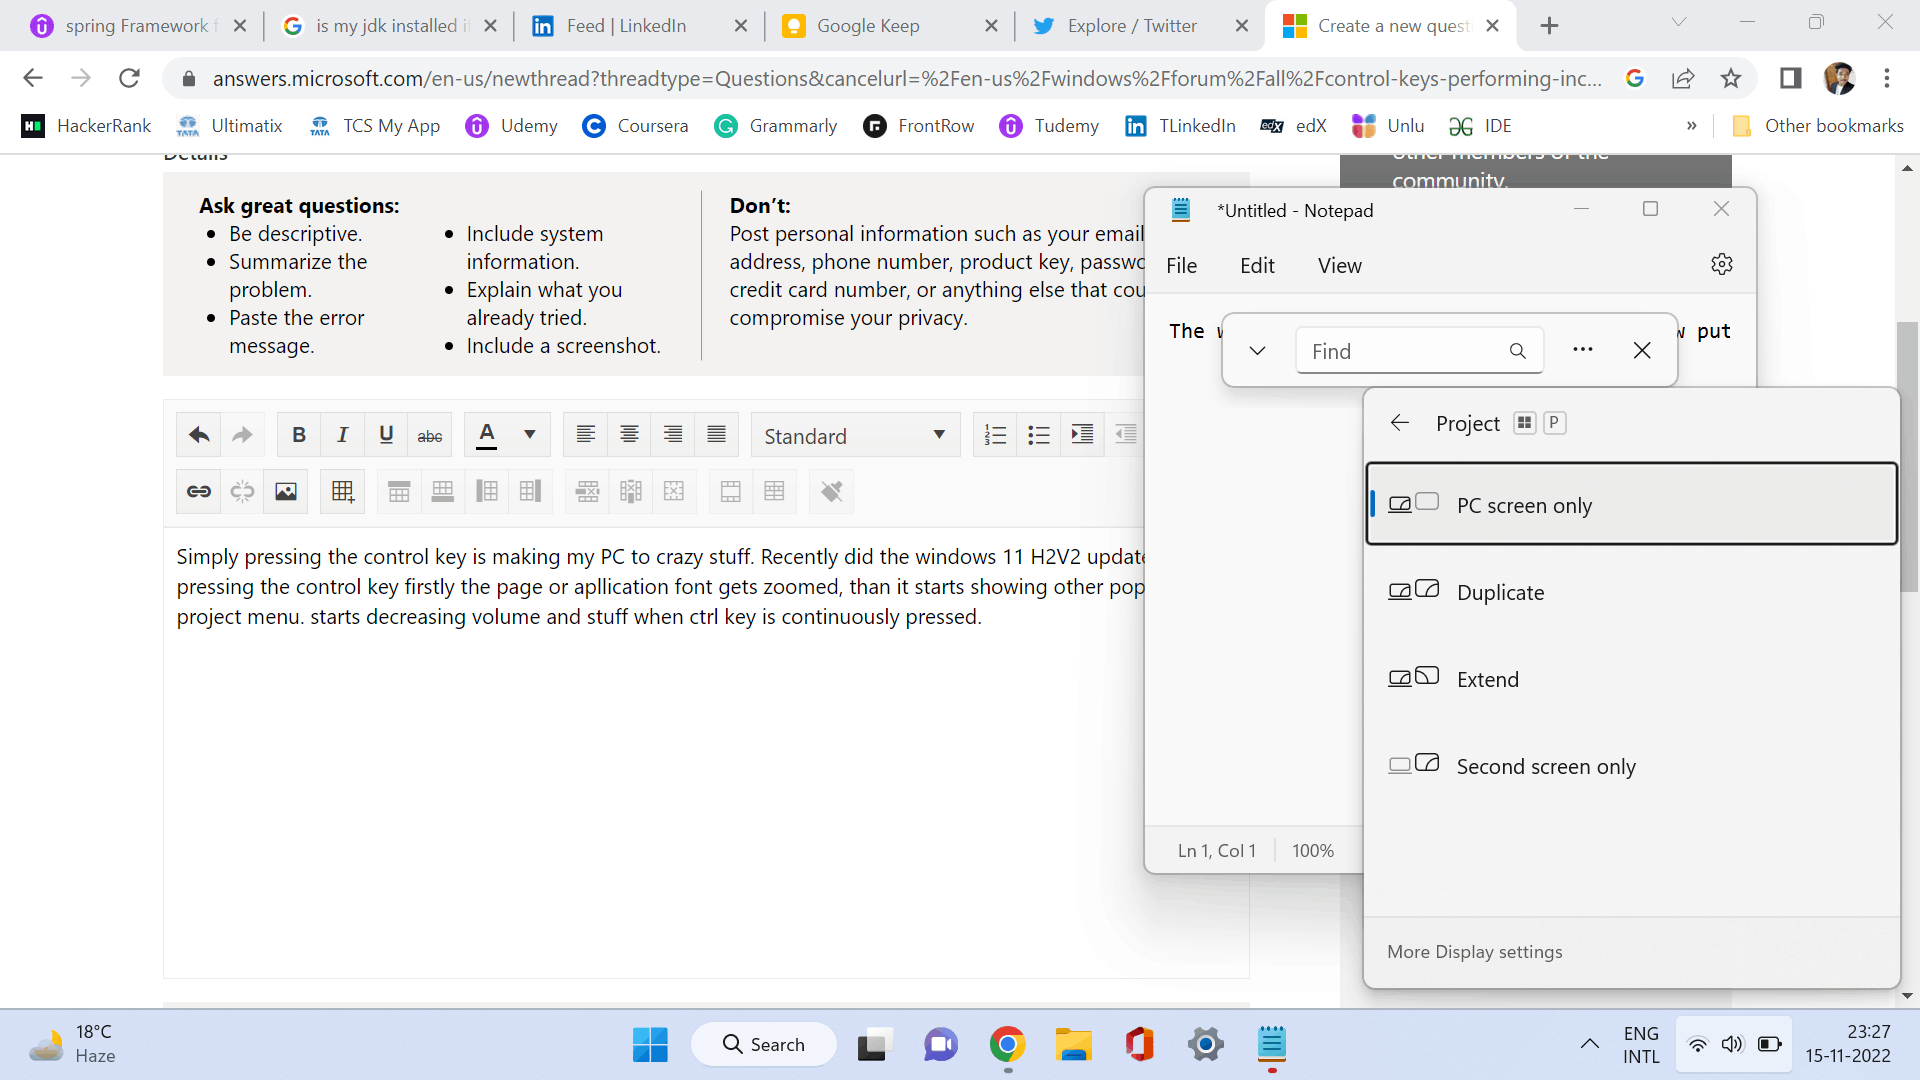Click the font color A swatch
Image resolution: width=1920 pixels, height=1080 pixels.
[487, 435]
